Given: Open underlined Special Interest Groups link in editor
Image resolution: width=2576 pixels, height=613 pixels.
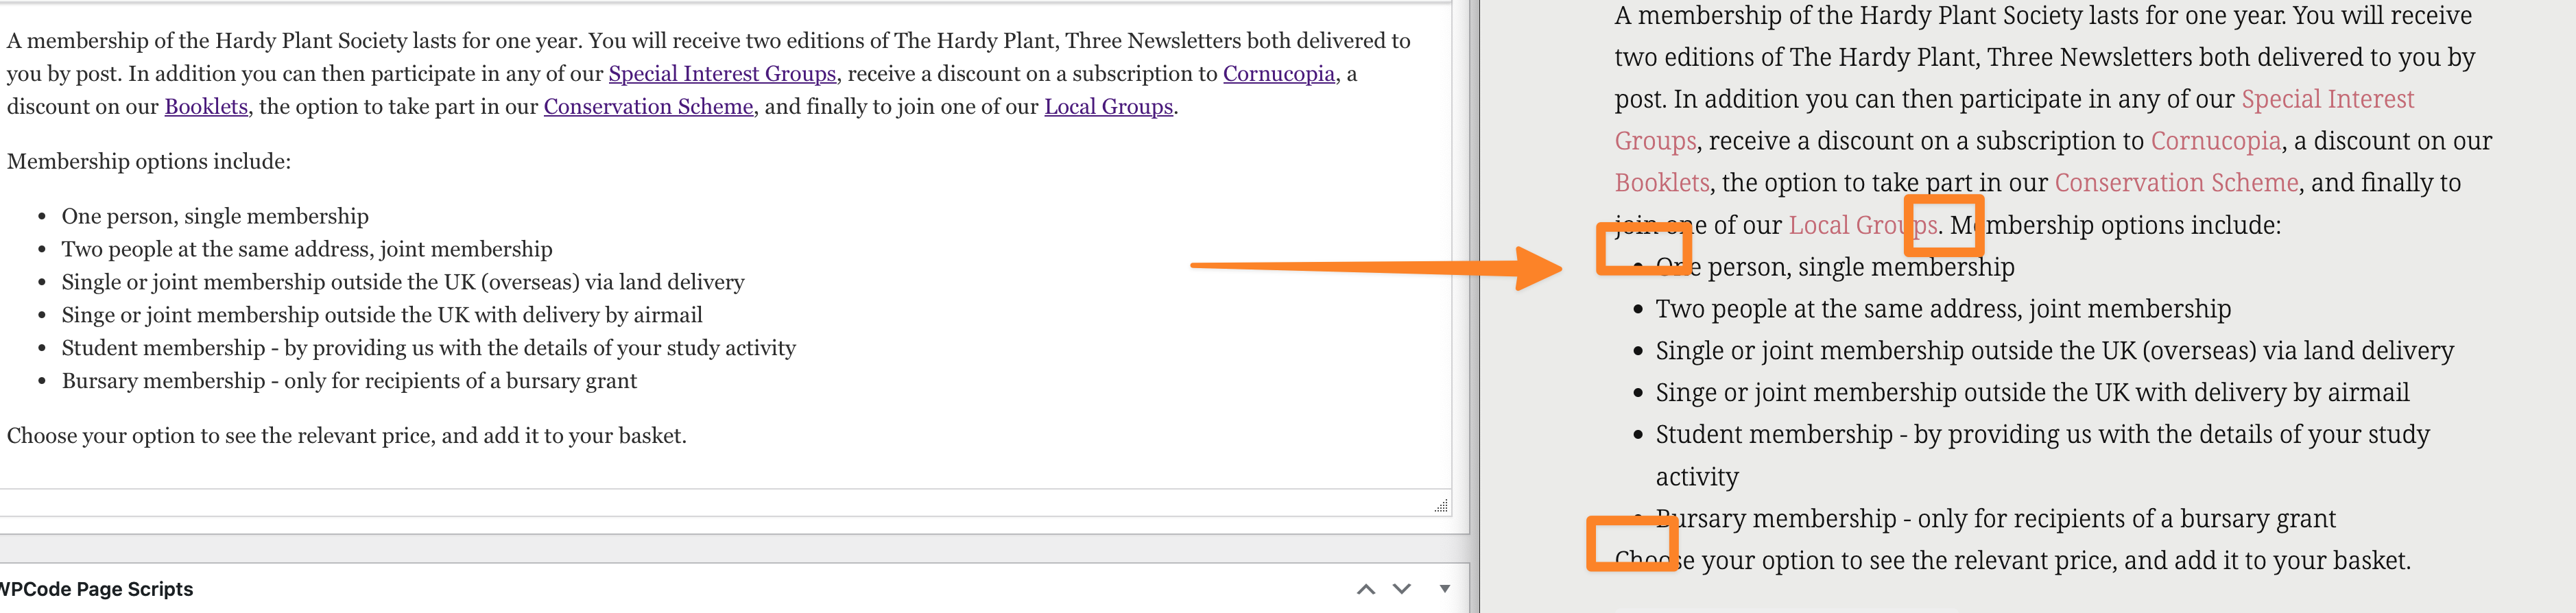Looking at the screenshot, I should coord(721,74).
